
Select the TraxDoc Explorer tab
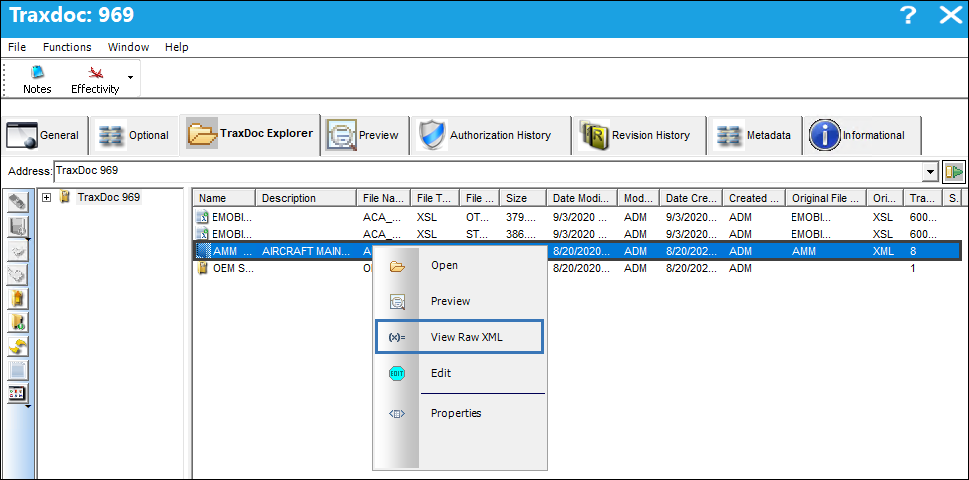[x=250, y=134]
